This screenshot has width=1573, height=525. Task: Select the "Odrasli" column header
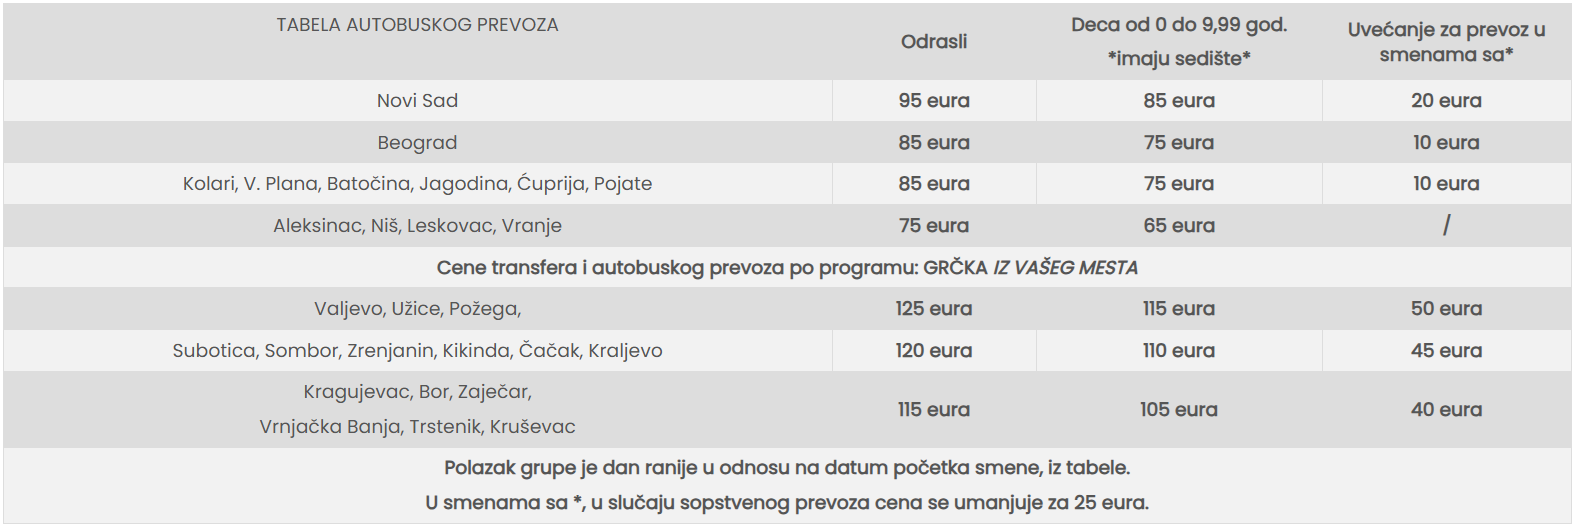click(933, 42)
